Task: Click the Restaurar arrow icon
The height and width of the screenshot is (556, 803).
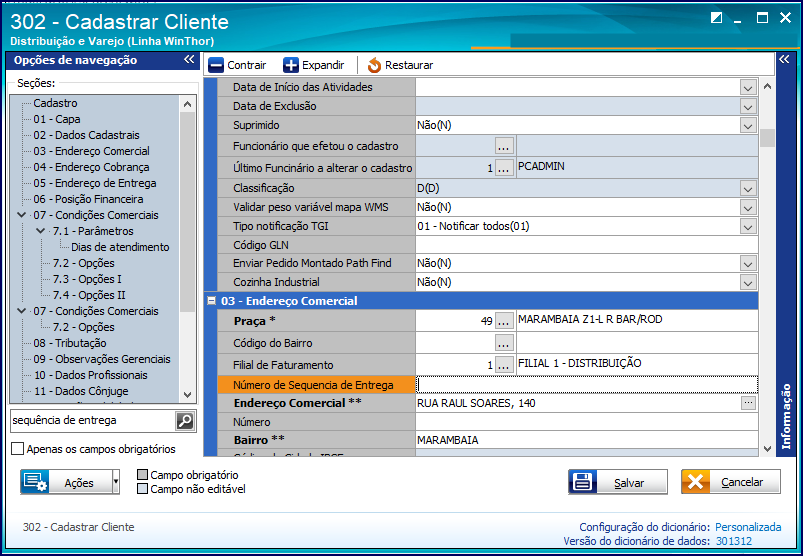Action: (x=374, y=66)
